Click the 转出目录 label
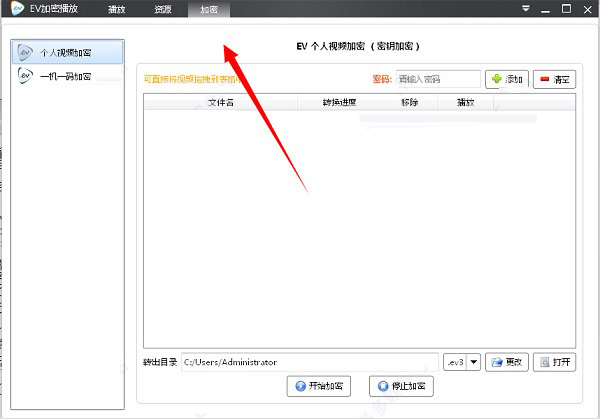The width and height of the screenshot is (600, 419). (x=160, y=362)
